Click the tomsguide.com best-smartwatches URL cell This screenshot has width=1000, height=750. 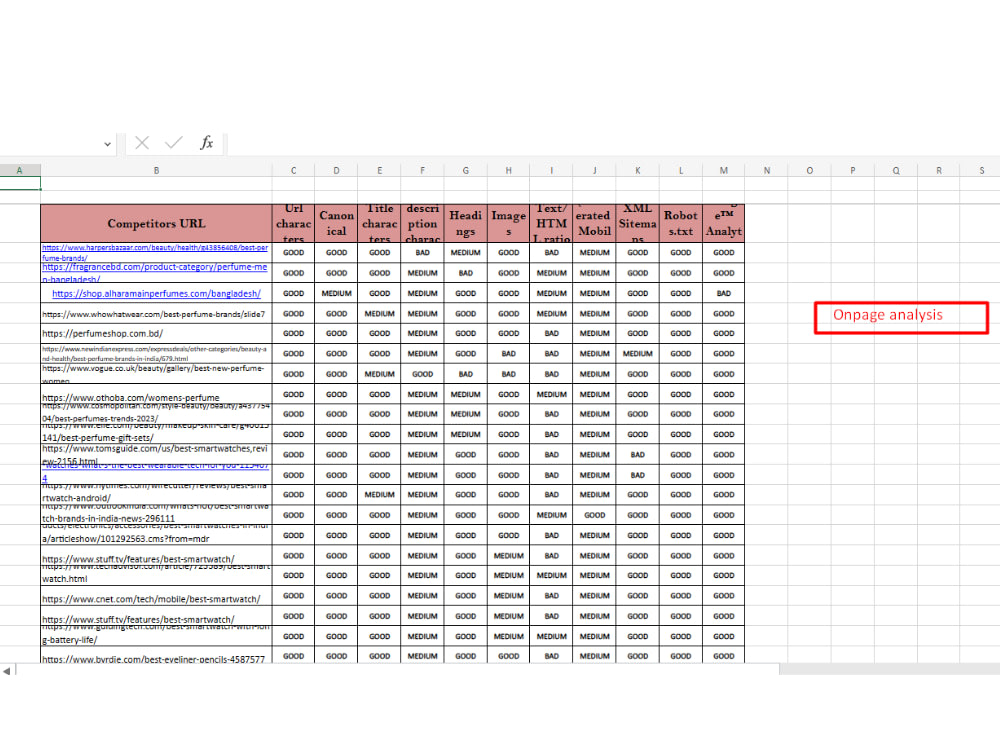(x=156, y=455)
